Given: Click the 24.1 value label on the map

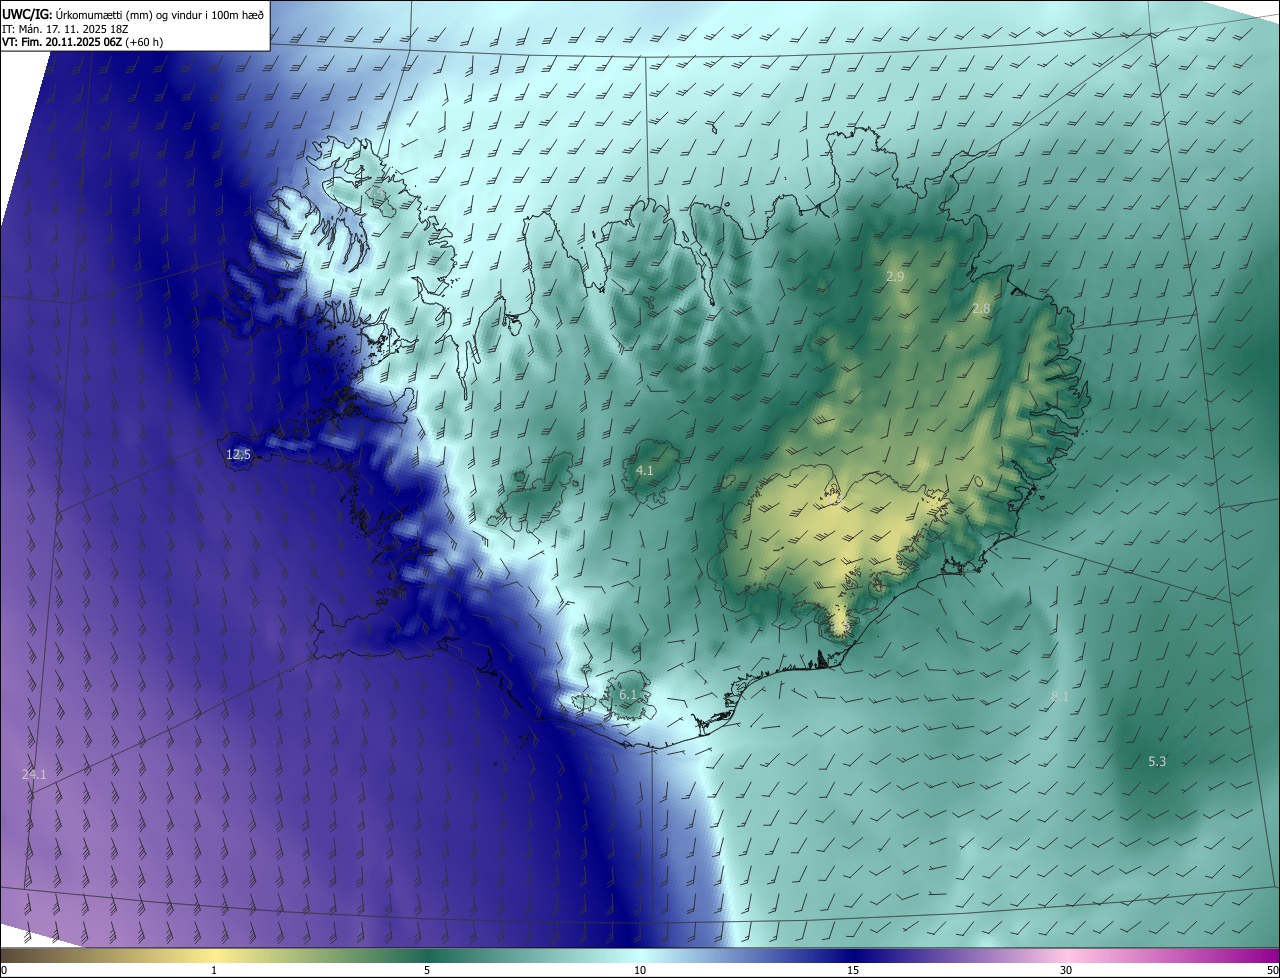Looking at the screenshot, I should click(34, 774).
